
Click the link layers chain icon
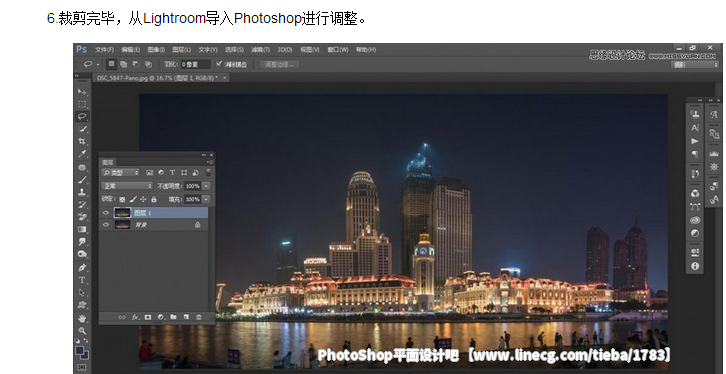tap(122, 317)
